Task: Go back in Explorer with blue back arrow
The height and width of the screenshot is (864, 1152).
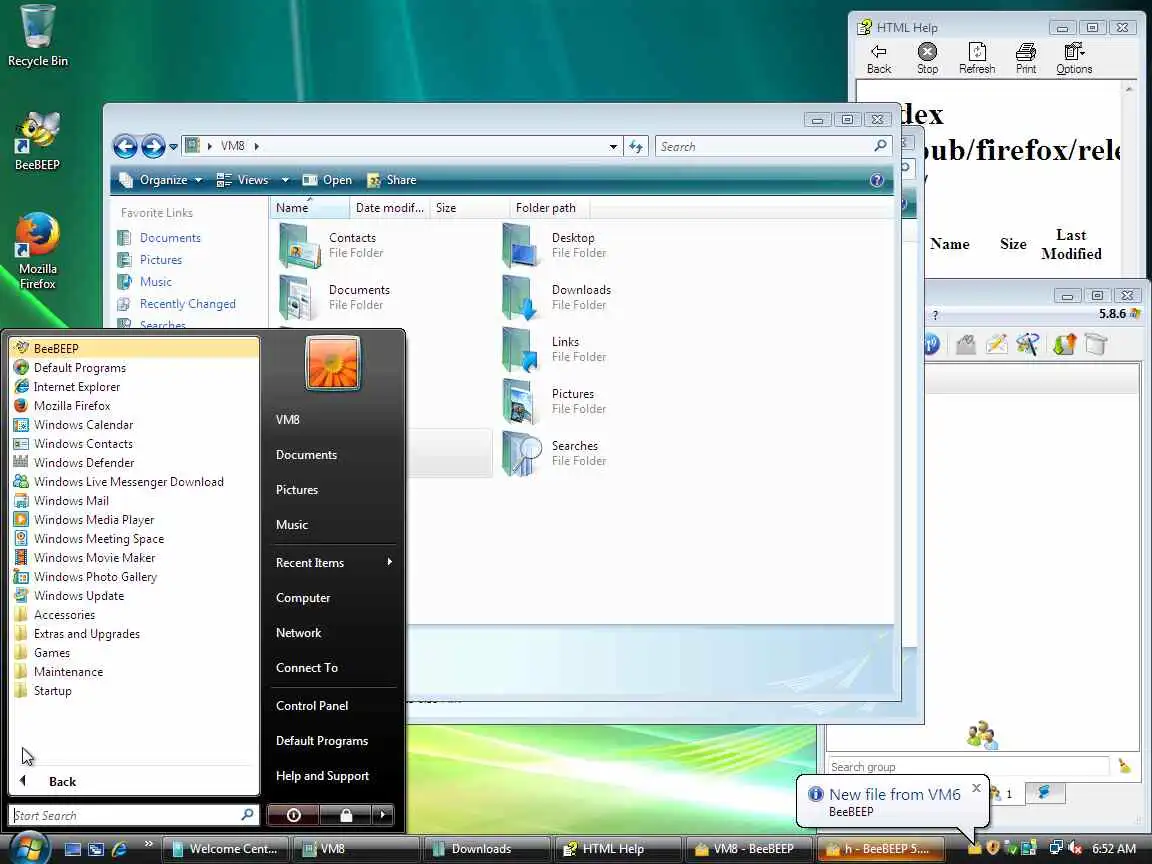Action: 125,146
